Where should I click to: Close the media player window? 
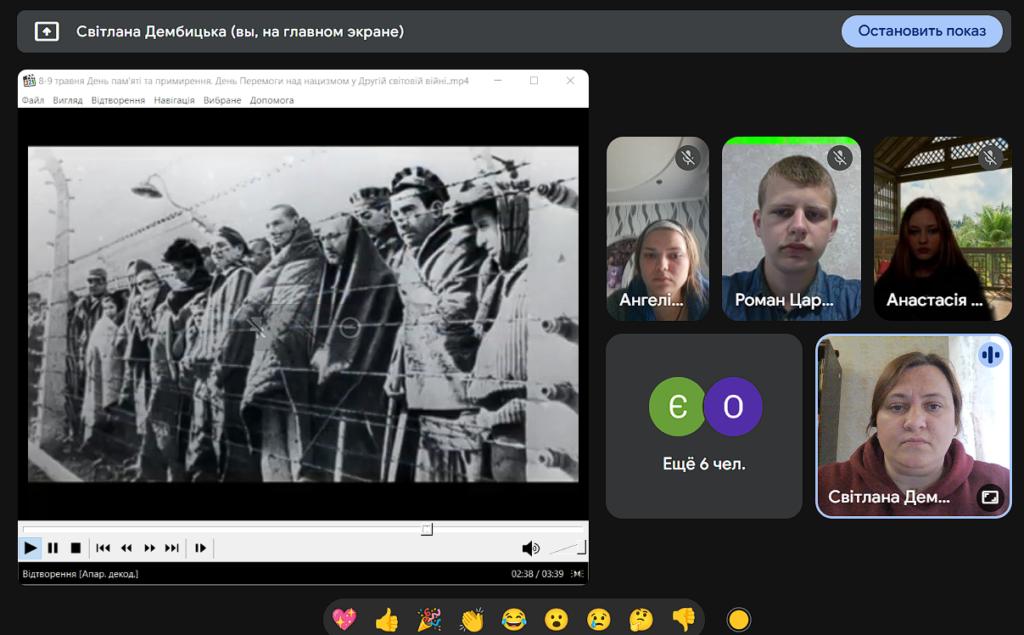point(570,80)
